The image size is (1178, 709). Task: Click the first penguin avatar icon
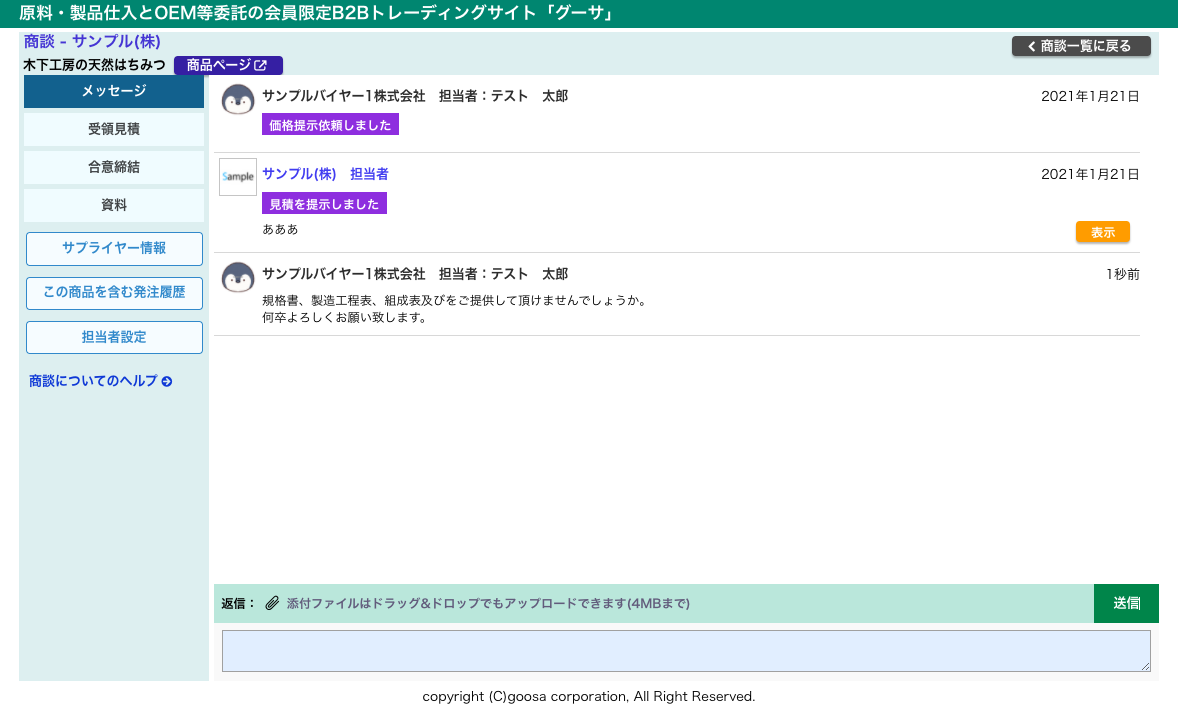pyautogui.click(x=238, y=100)
